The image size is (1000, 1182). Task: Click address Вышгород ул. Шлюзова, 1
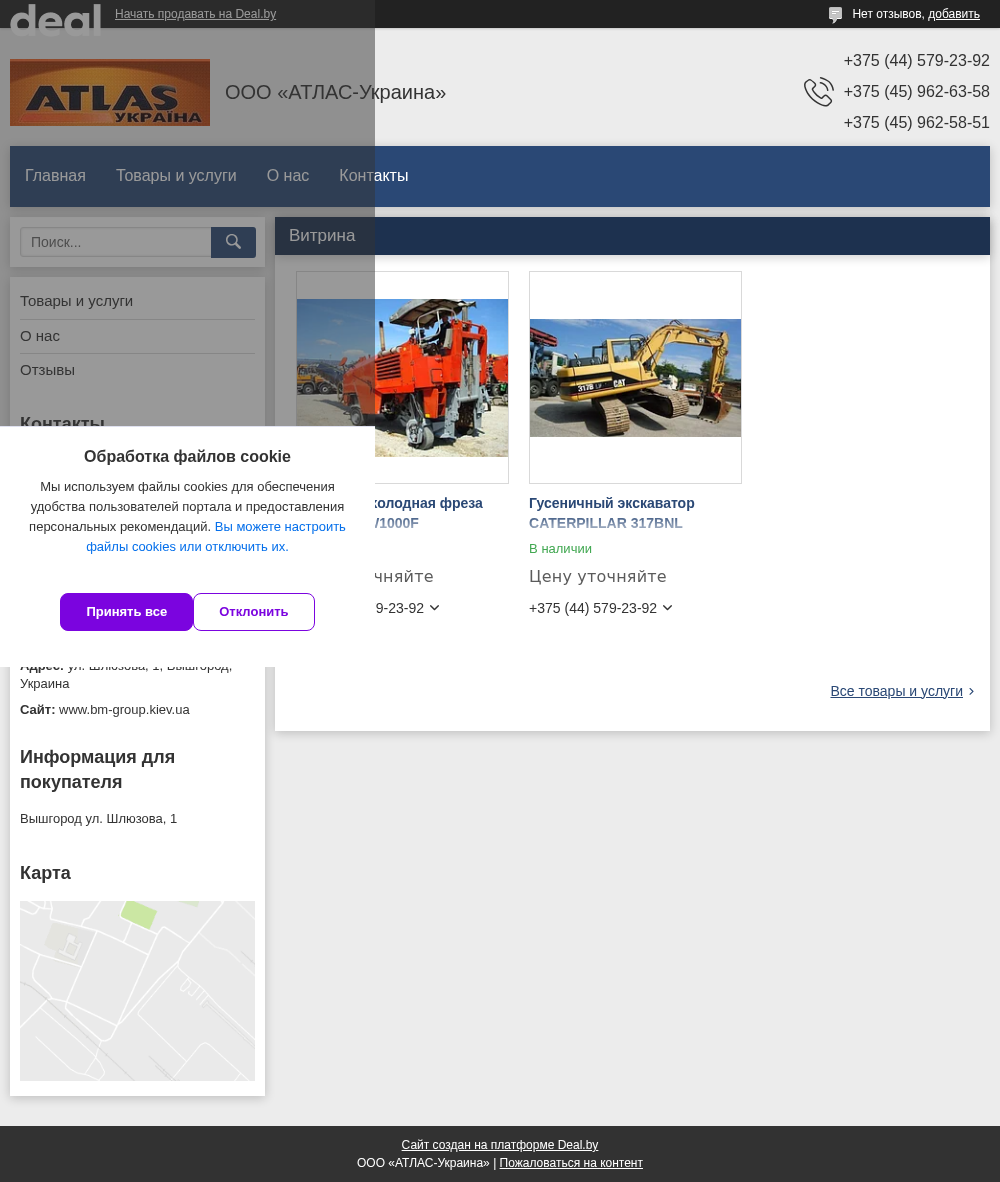pos(99,819)
